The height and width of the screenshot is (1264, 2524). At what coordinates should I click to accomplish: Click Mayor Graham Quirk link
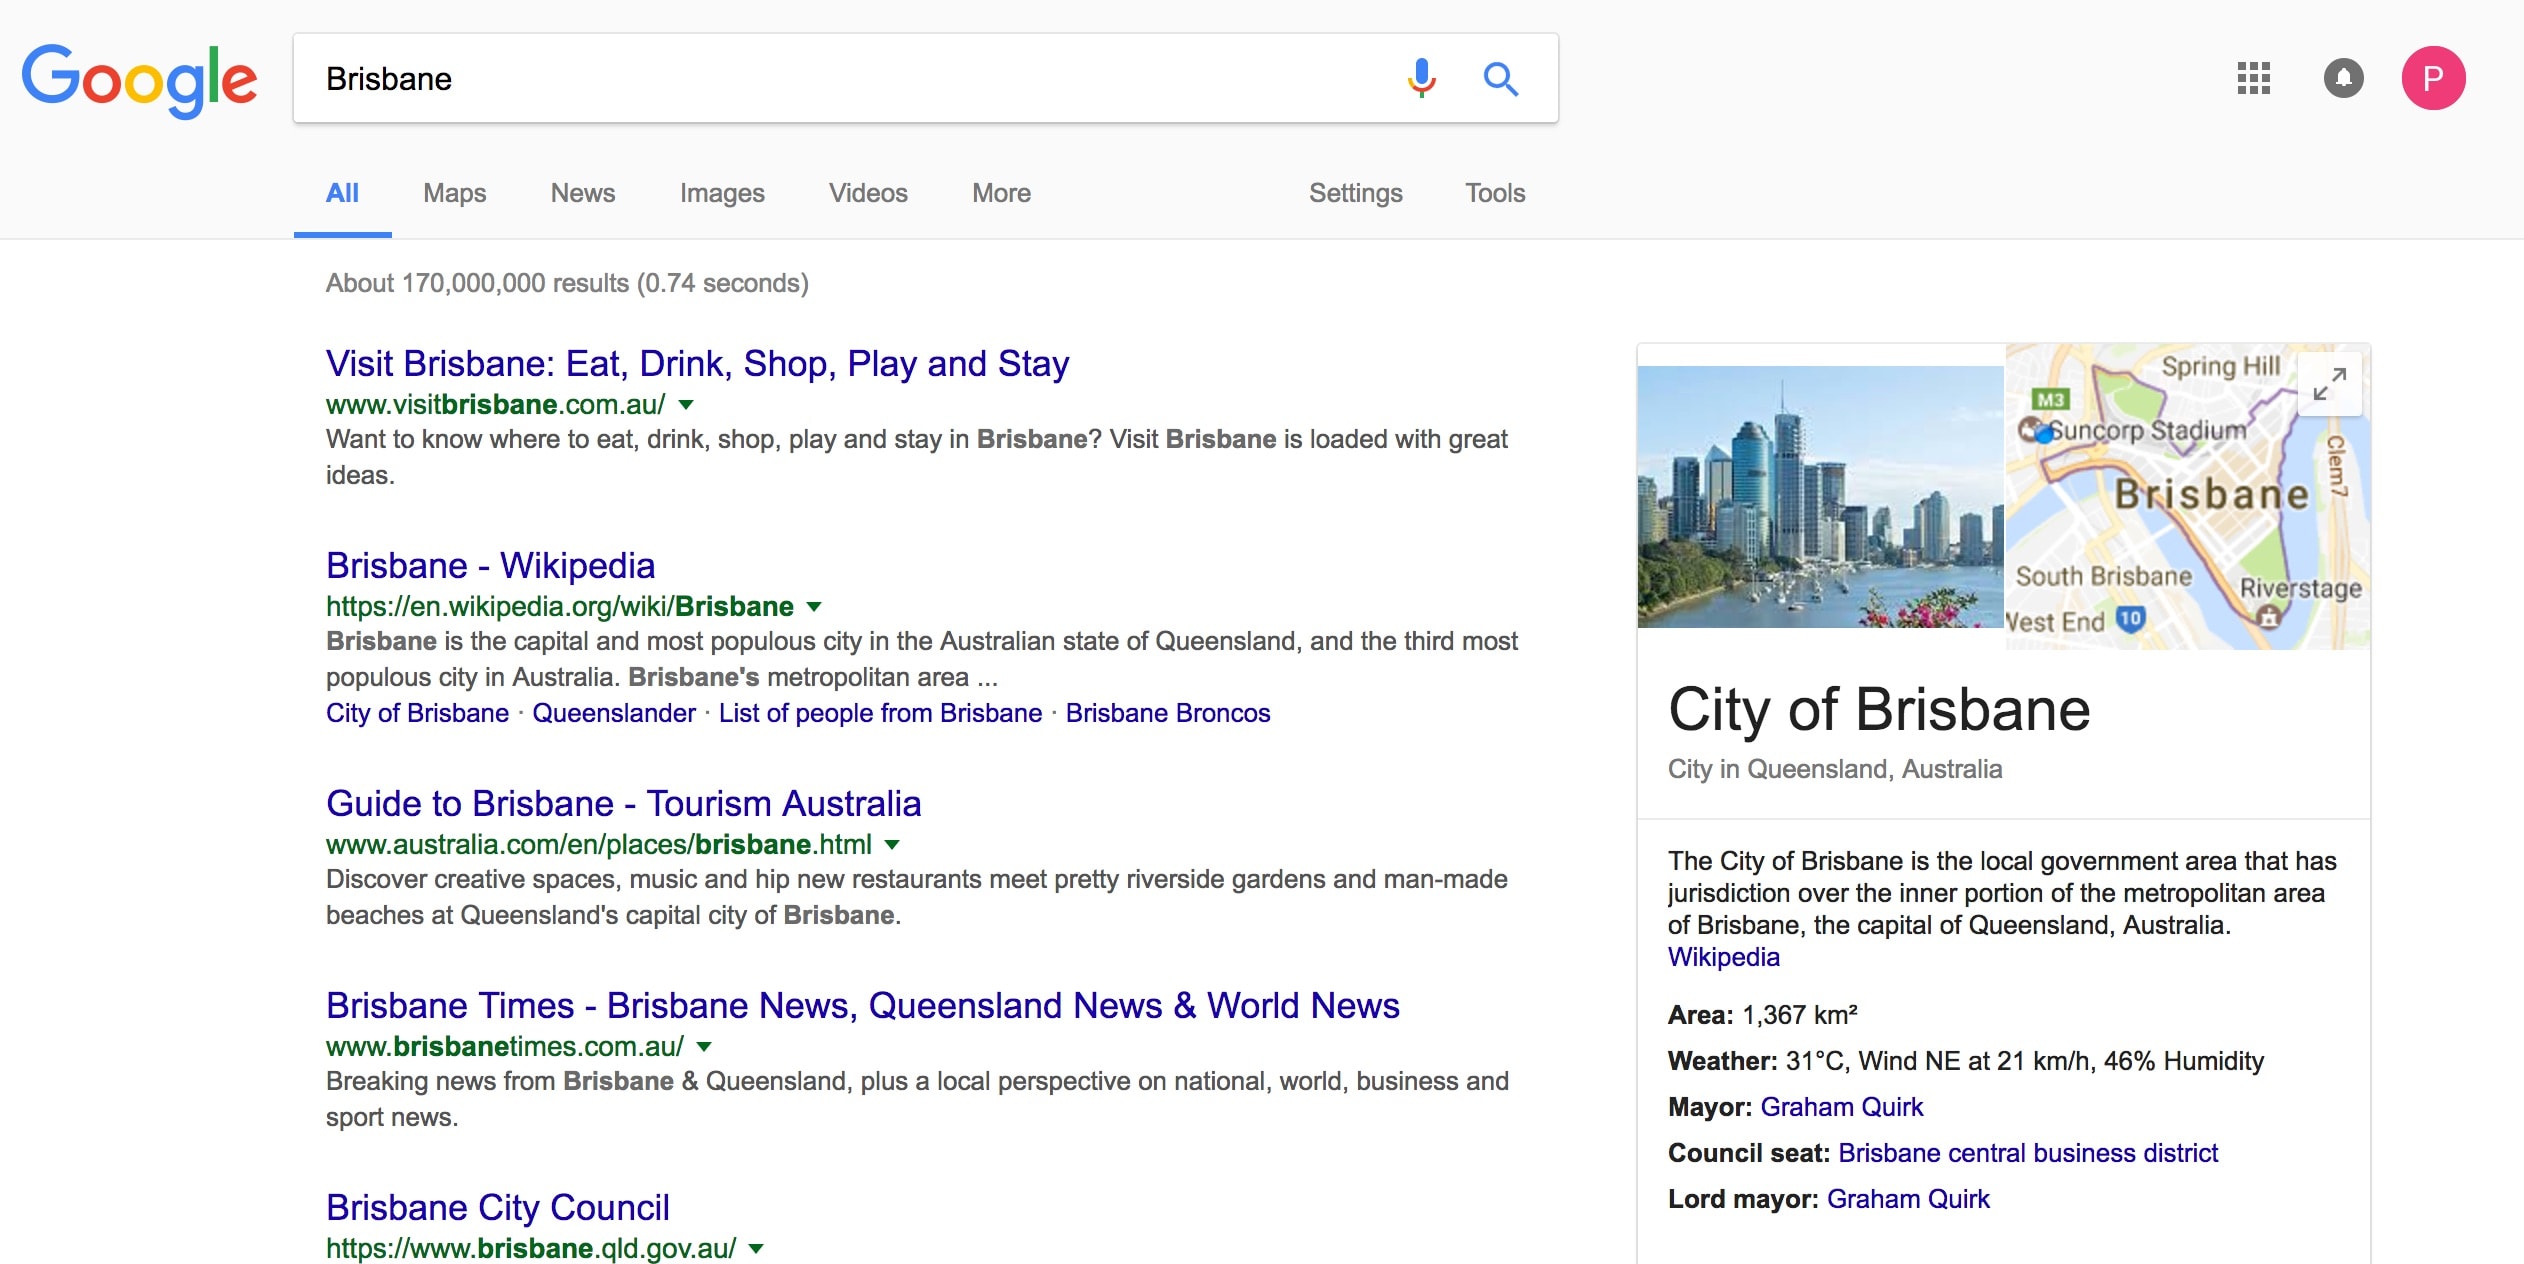1841,1108
